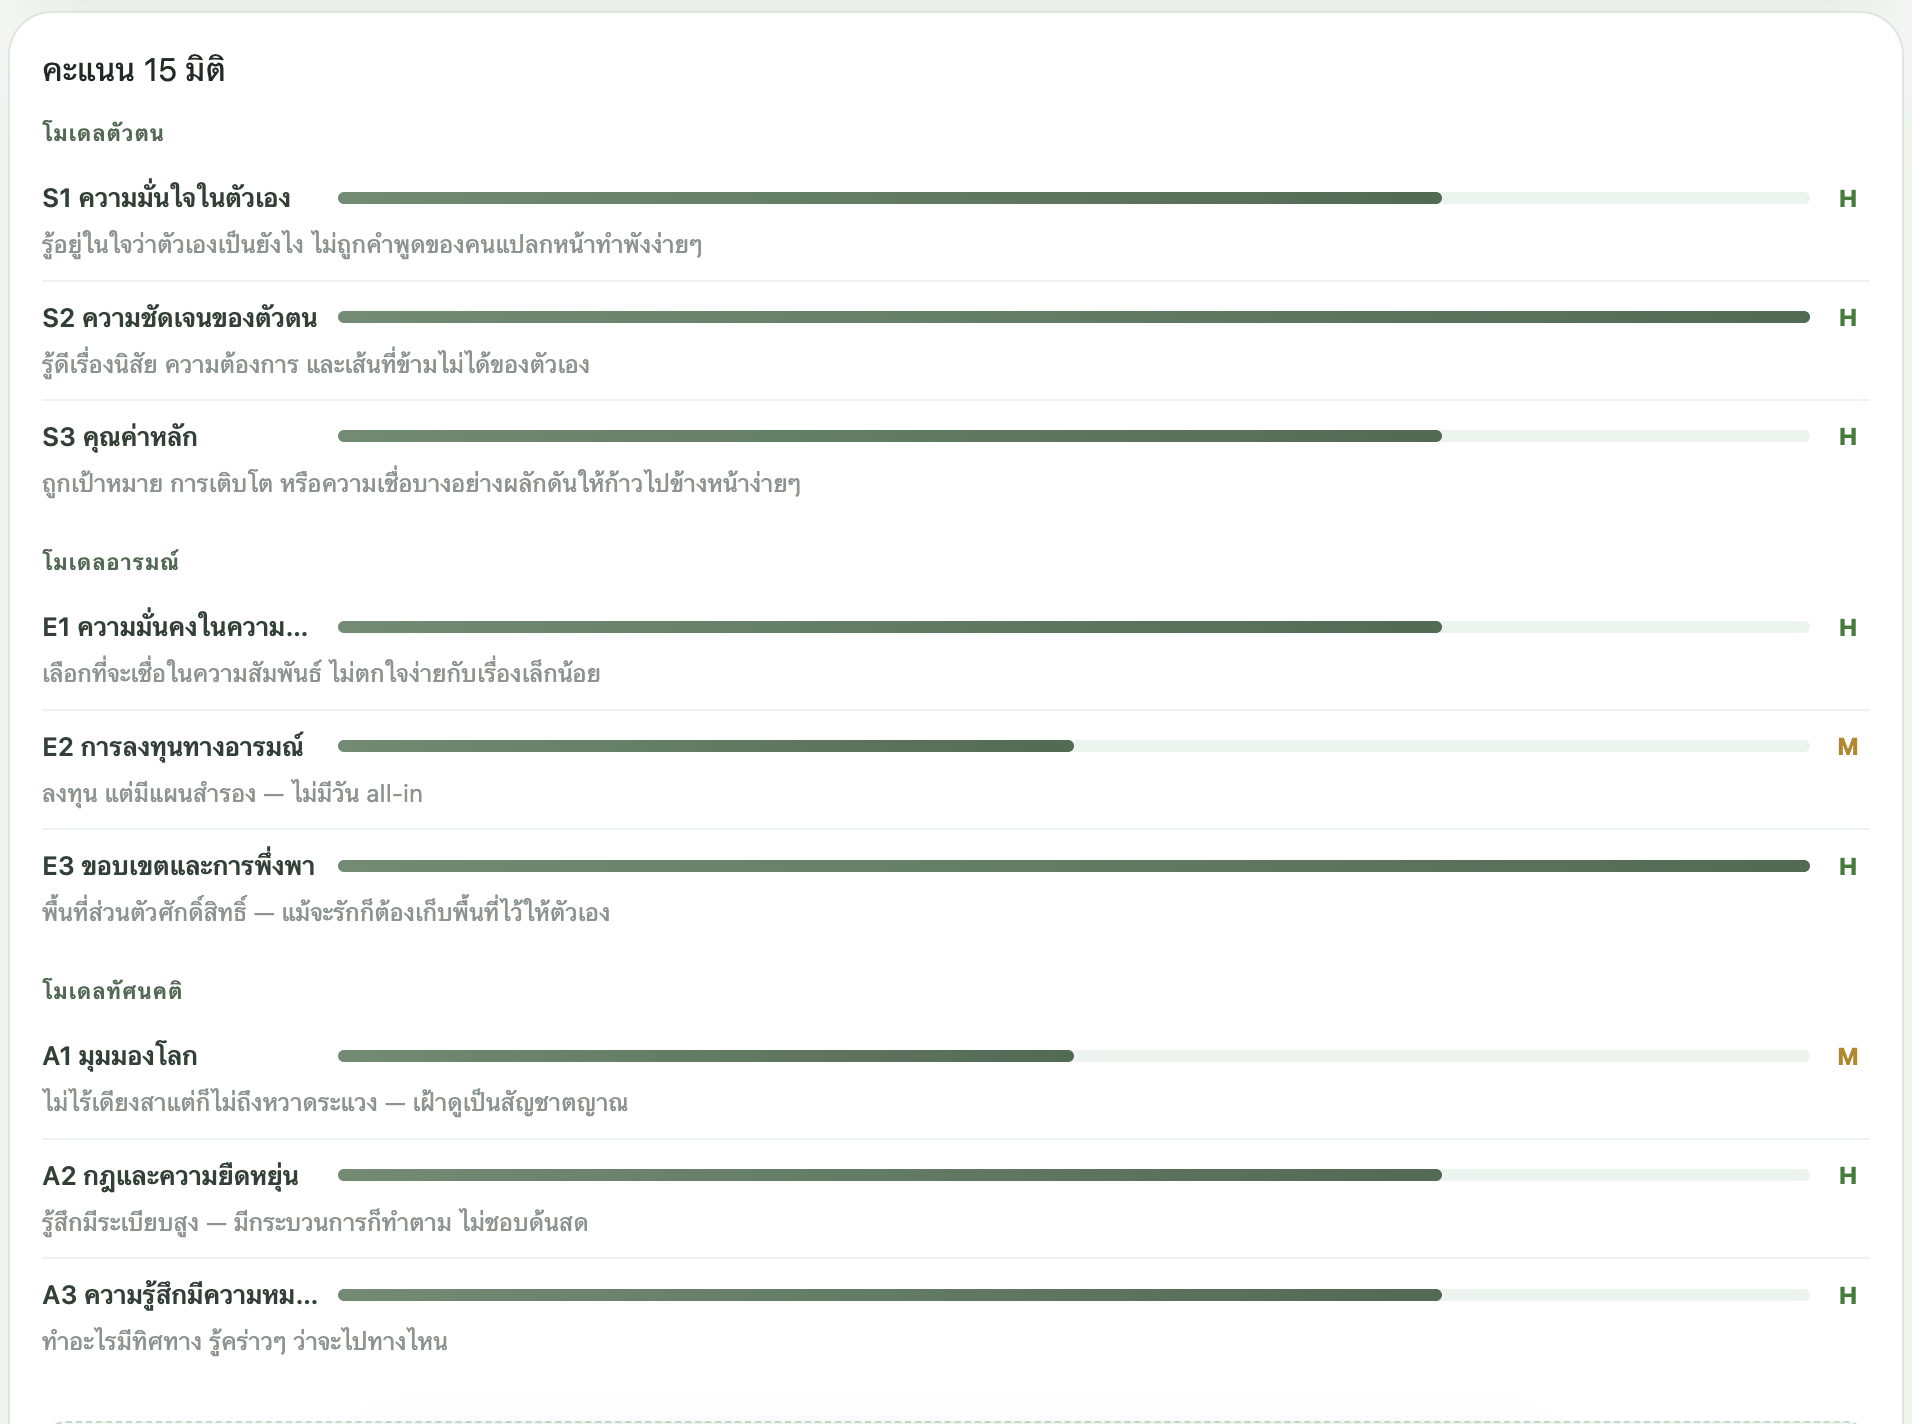Click the S1 ความมั่นใจในตัวเอง progress bar
This screenshot has height=1424, width=1912.
(1073, 198)
